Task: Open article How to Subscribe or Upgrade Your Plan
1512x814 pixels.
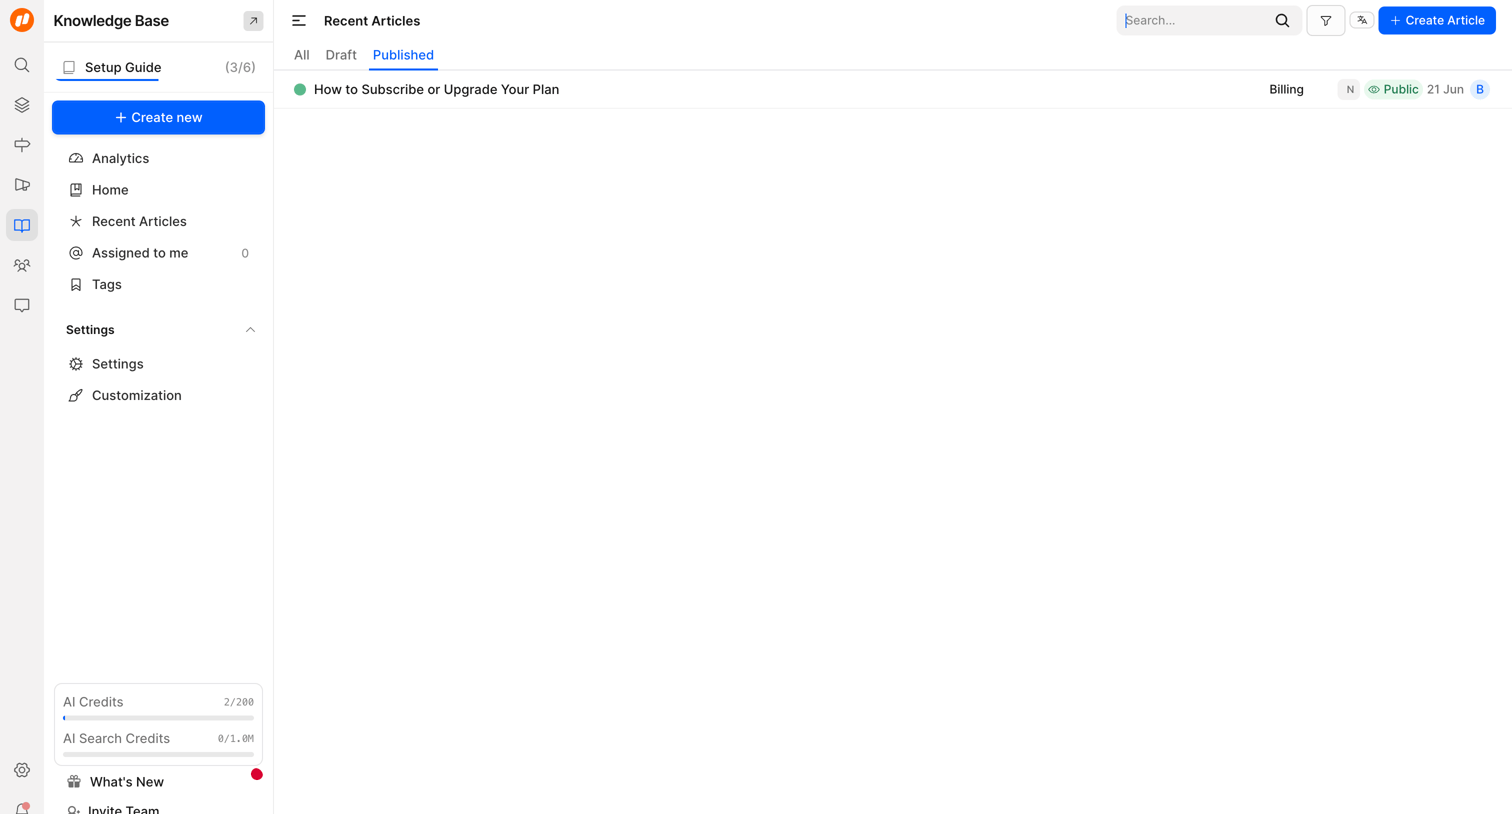Action: pos(436,90)
